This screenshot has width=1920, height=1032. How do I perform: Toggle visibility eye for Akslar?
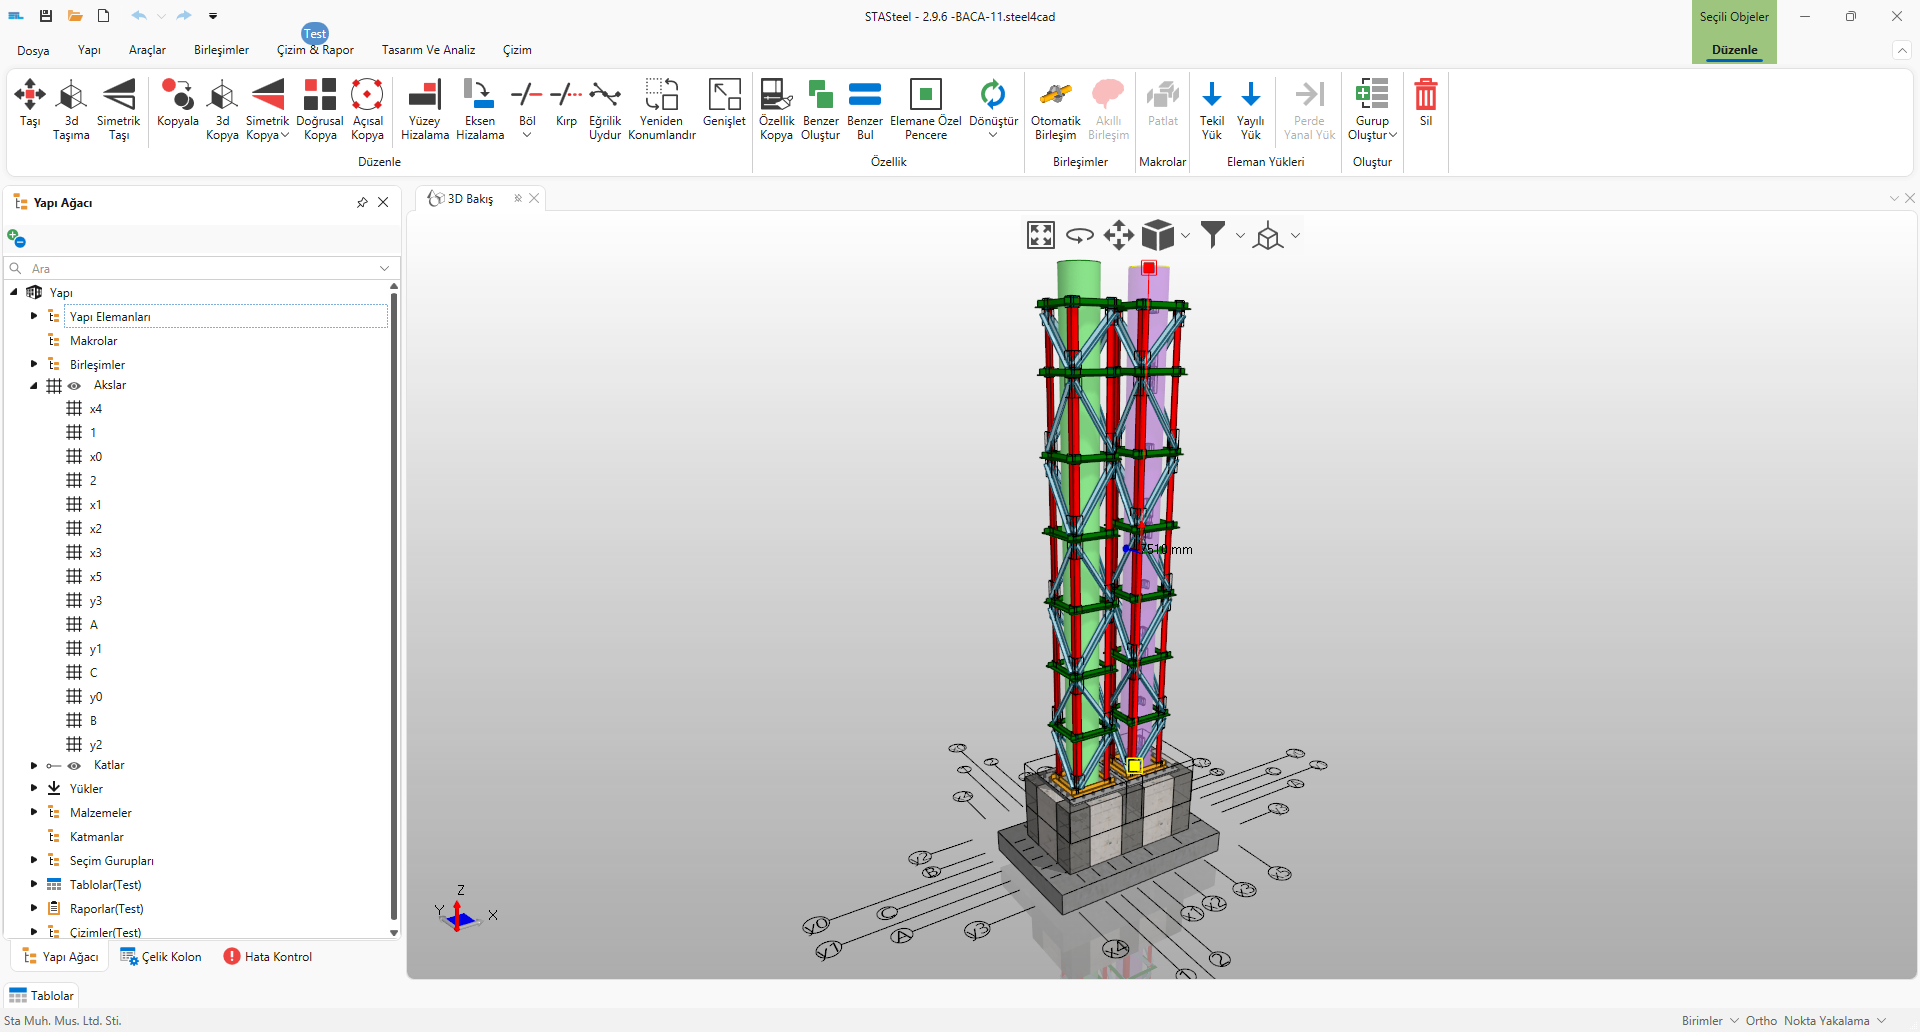click(x=75, y=386)
